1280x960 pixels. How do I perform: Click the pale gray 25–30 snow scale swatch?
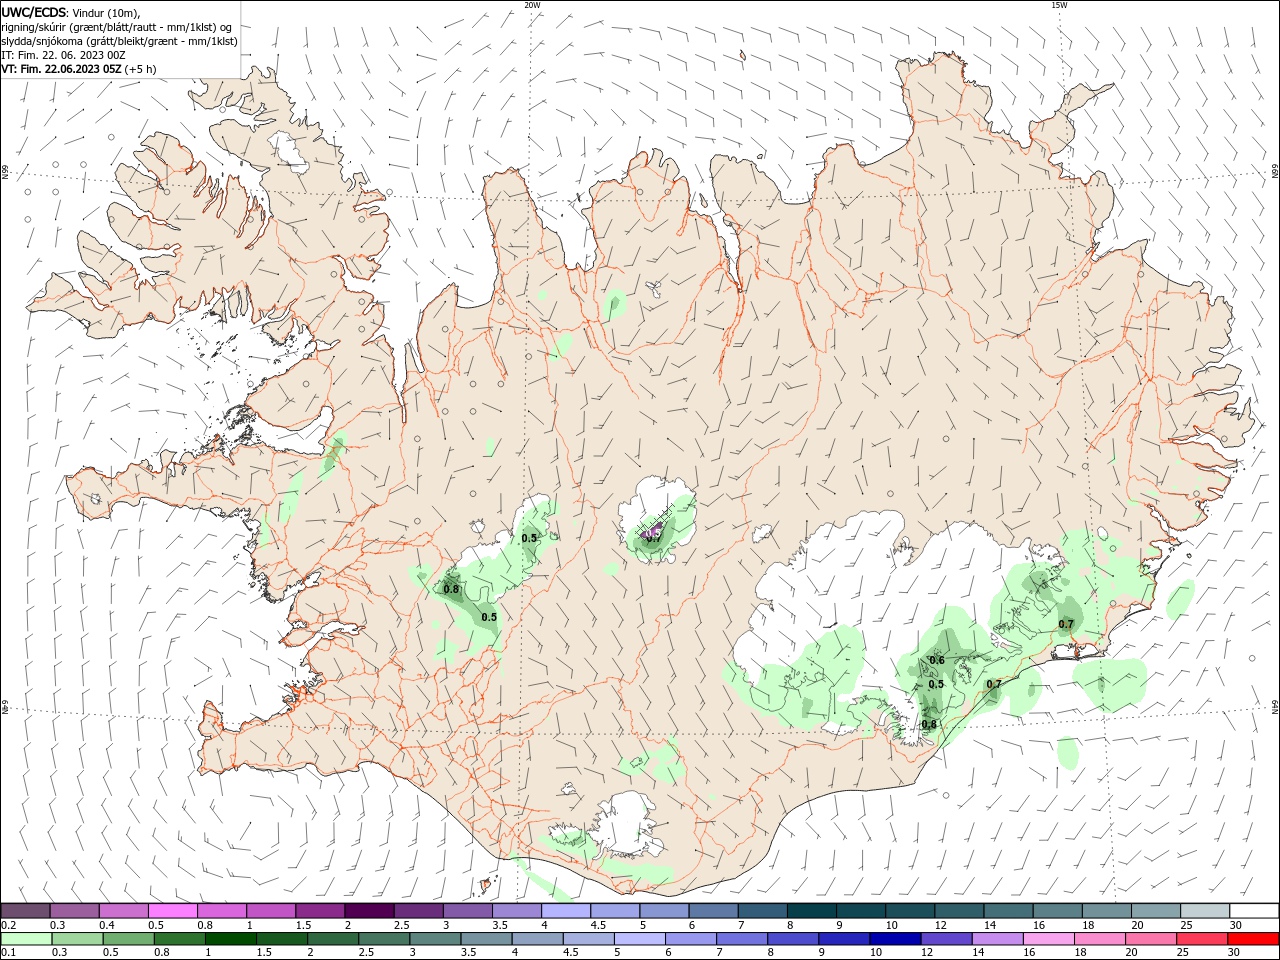click(x=1206, y=911)
